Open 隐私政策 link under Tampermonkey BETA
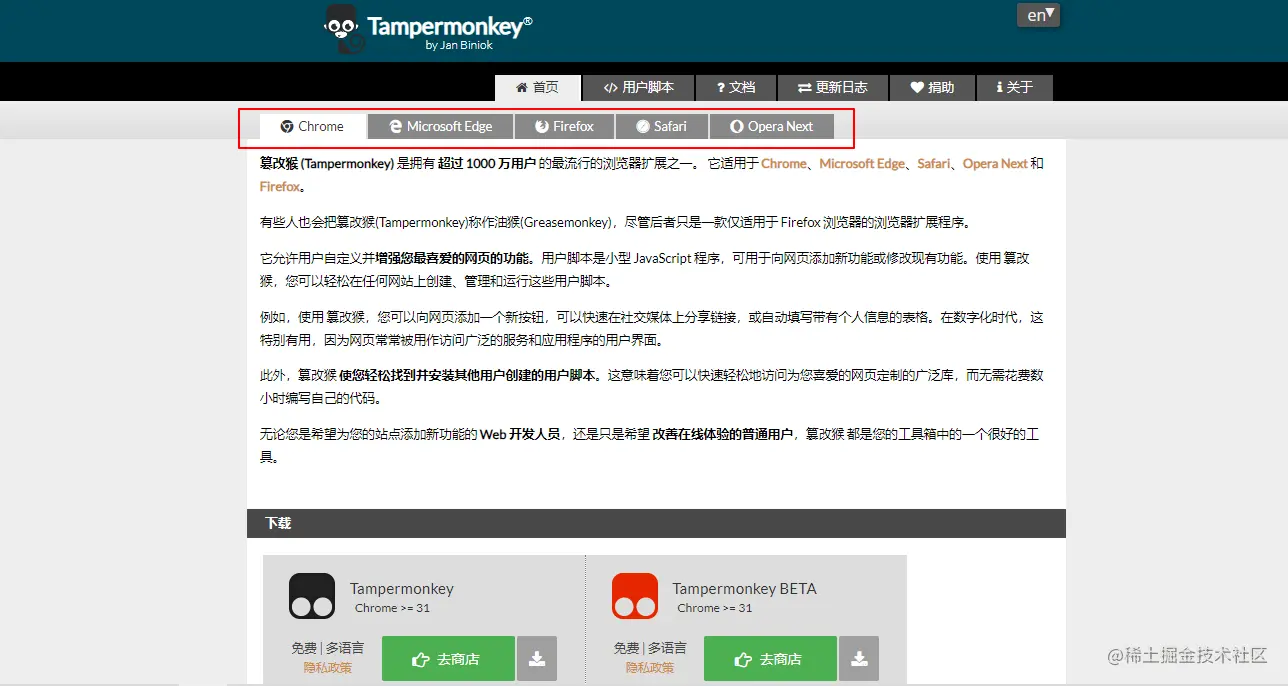 click(x=650, y=667)
